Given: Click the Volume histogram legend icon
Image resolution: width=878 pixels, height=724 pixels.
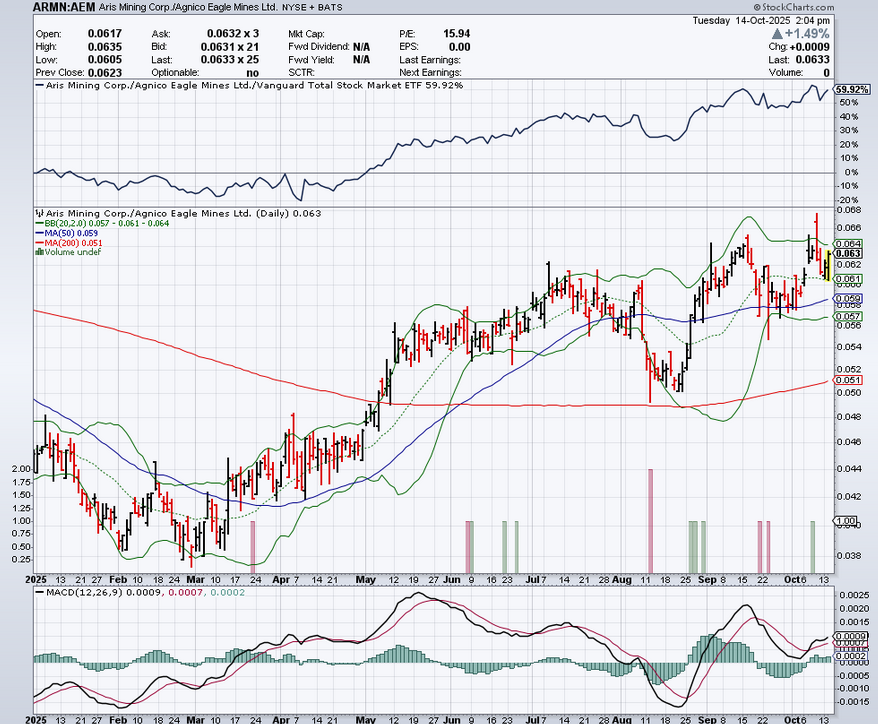Looking at the screenshot, I should coord(37,252).
